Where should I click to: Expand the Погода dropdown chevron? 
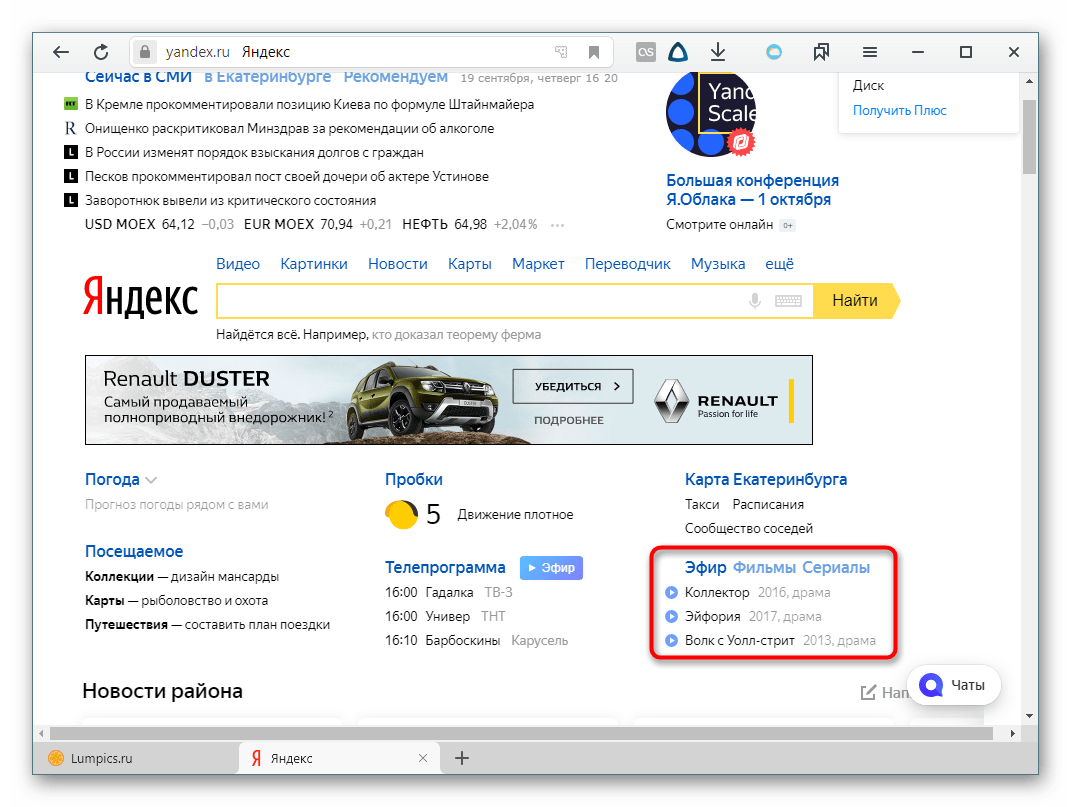(151, 480)
